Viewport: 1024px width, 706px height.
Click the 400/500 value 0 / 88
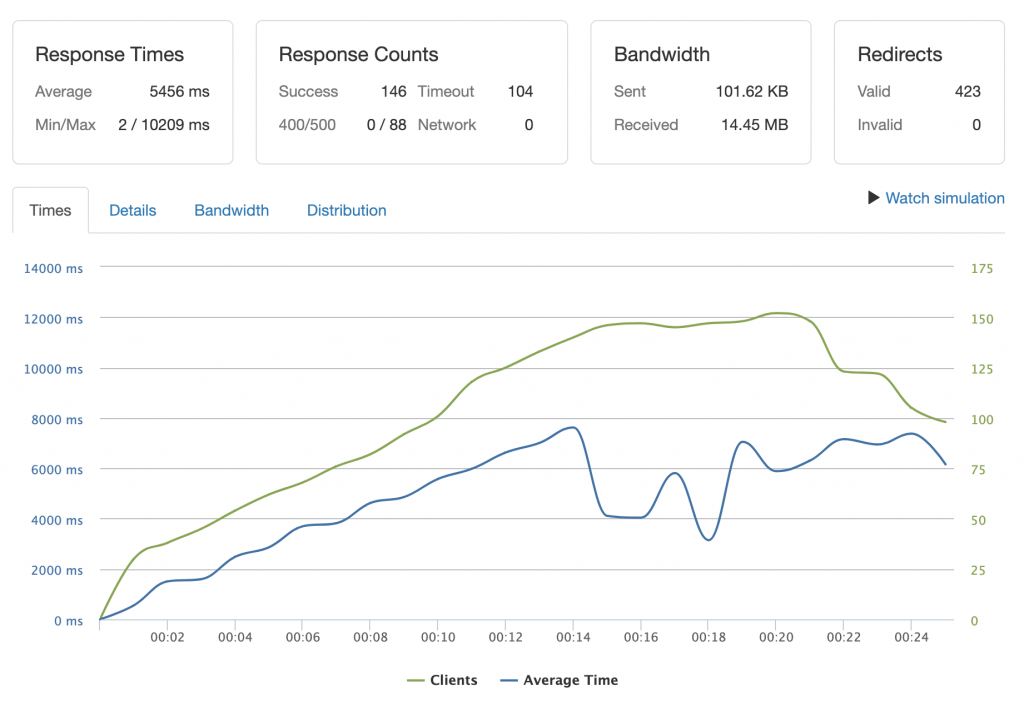pyautogui.click(x=387, y=125)
